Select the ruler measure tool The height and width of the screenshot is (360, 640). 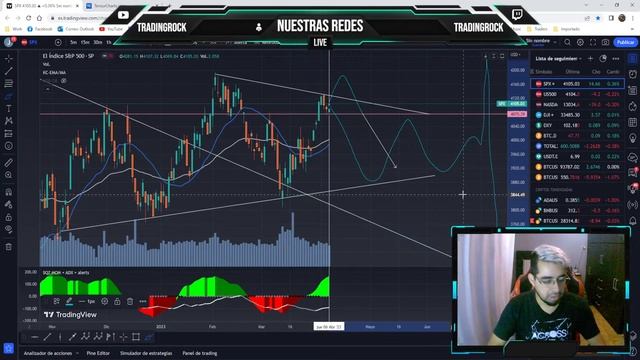(9, 163)
